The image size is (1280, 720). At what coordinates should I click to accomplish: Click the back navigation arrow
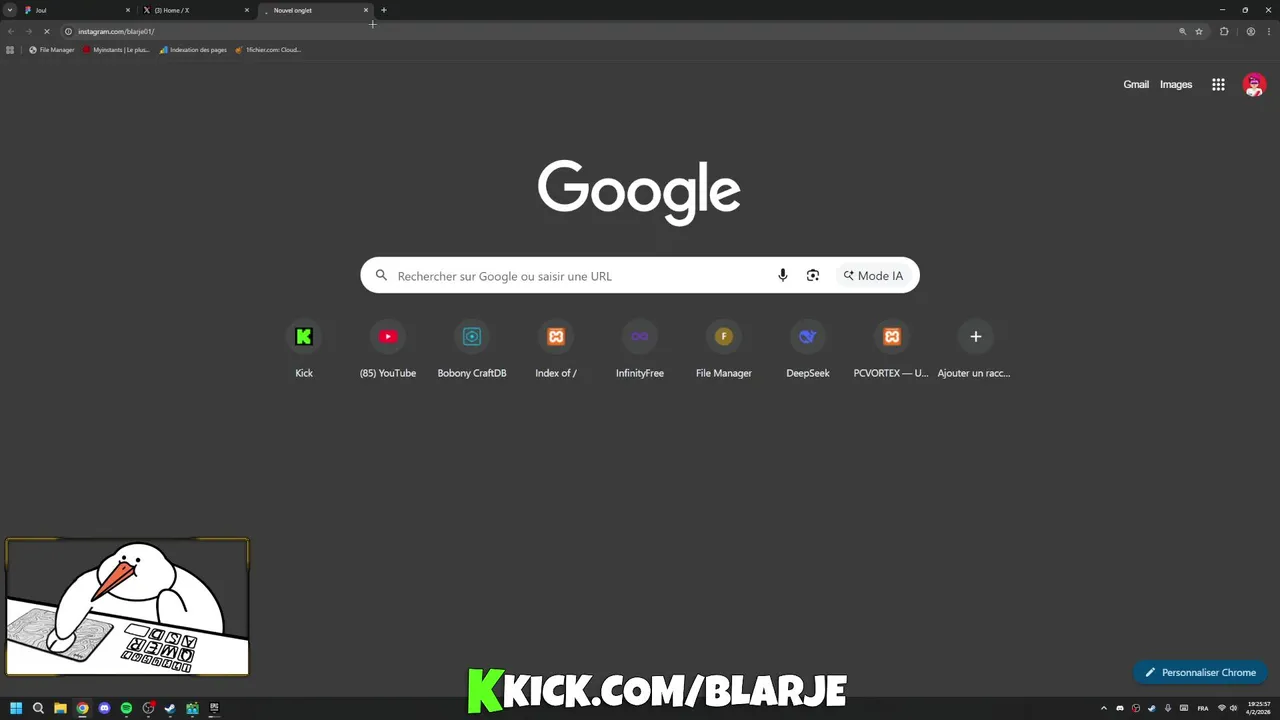[11, 31]
